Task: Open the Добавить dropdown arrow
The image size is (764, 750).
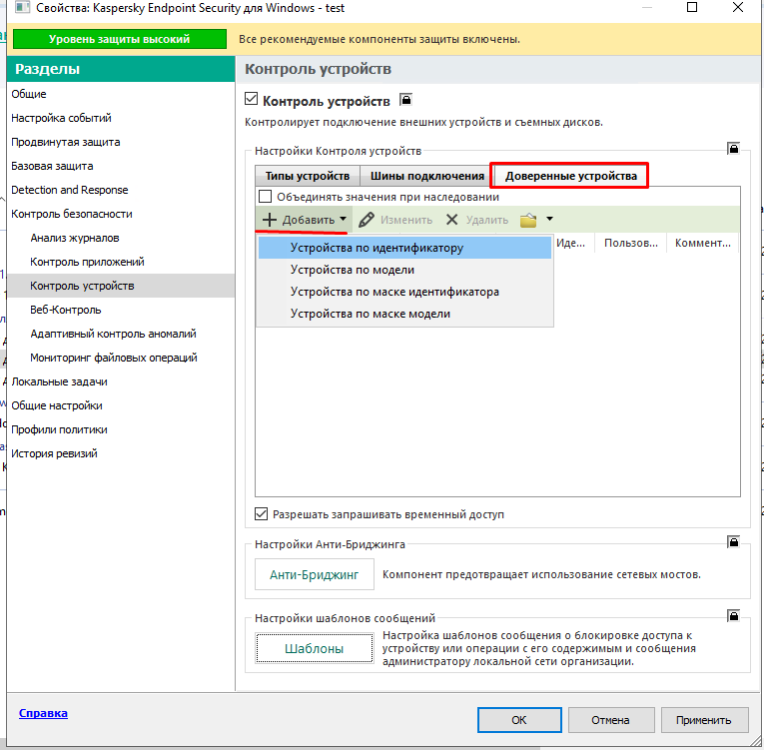Action: tap(343, 219)
